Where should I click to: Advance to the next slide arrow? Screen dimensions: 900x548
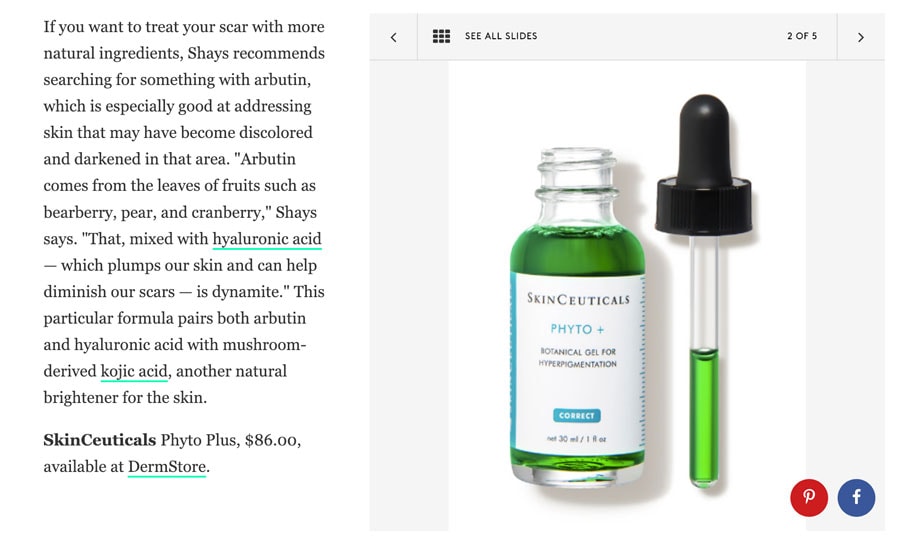click(860, 37)
